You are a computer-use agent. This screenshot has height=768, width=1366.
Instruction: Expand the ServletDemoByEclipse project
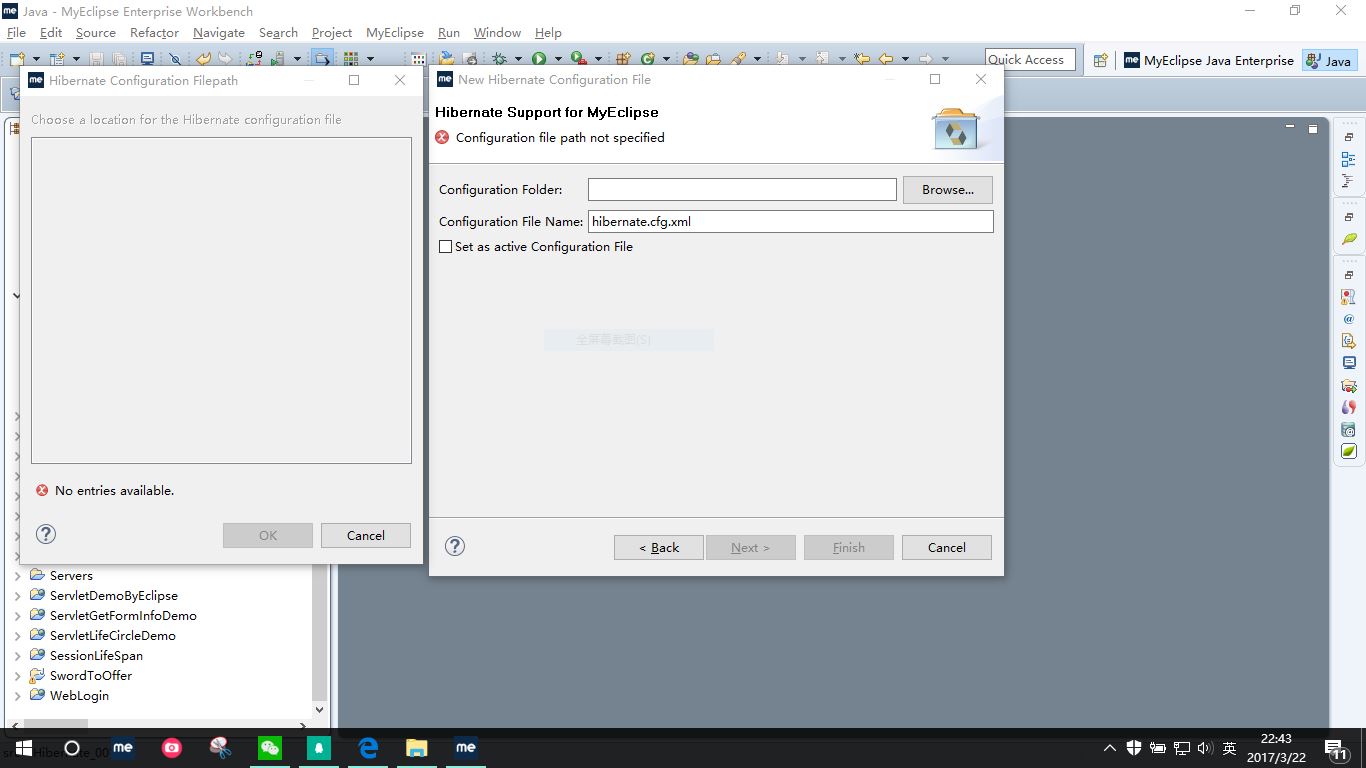[17, 596]
